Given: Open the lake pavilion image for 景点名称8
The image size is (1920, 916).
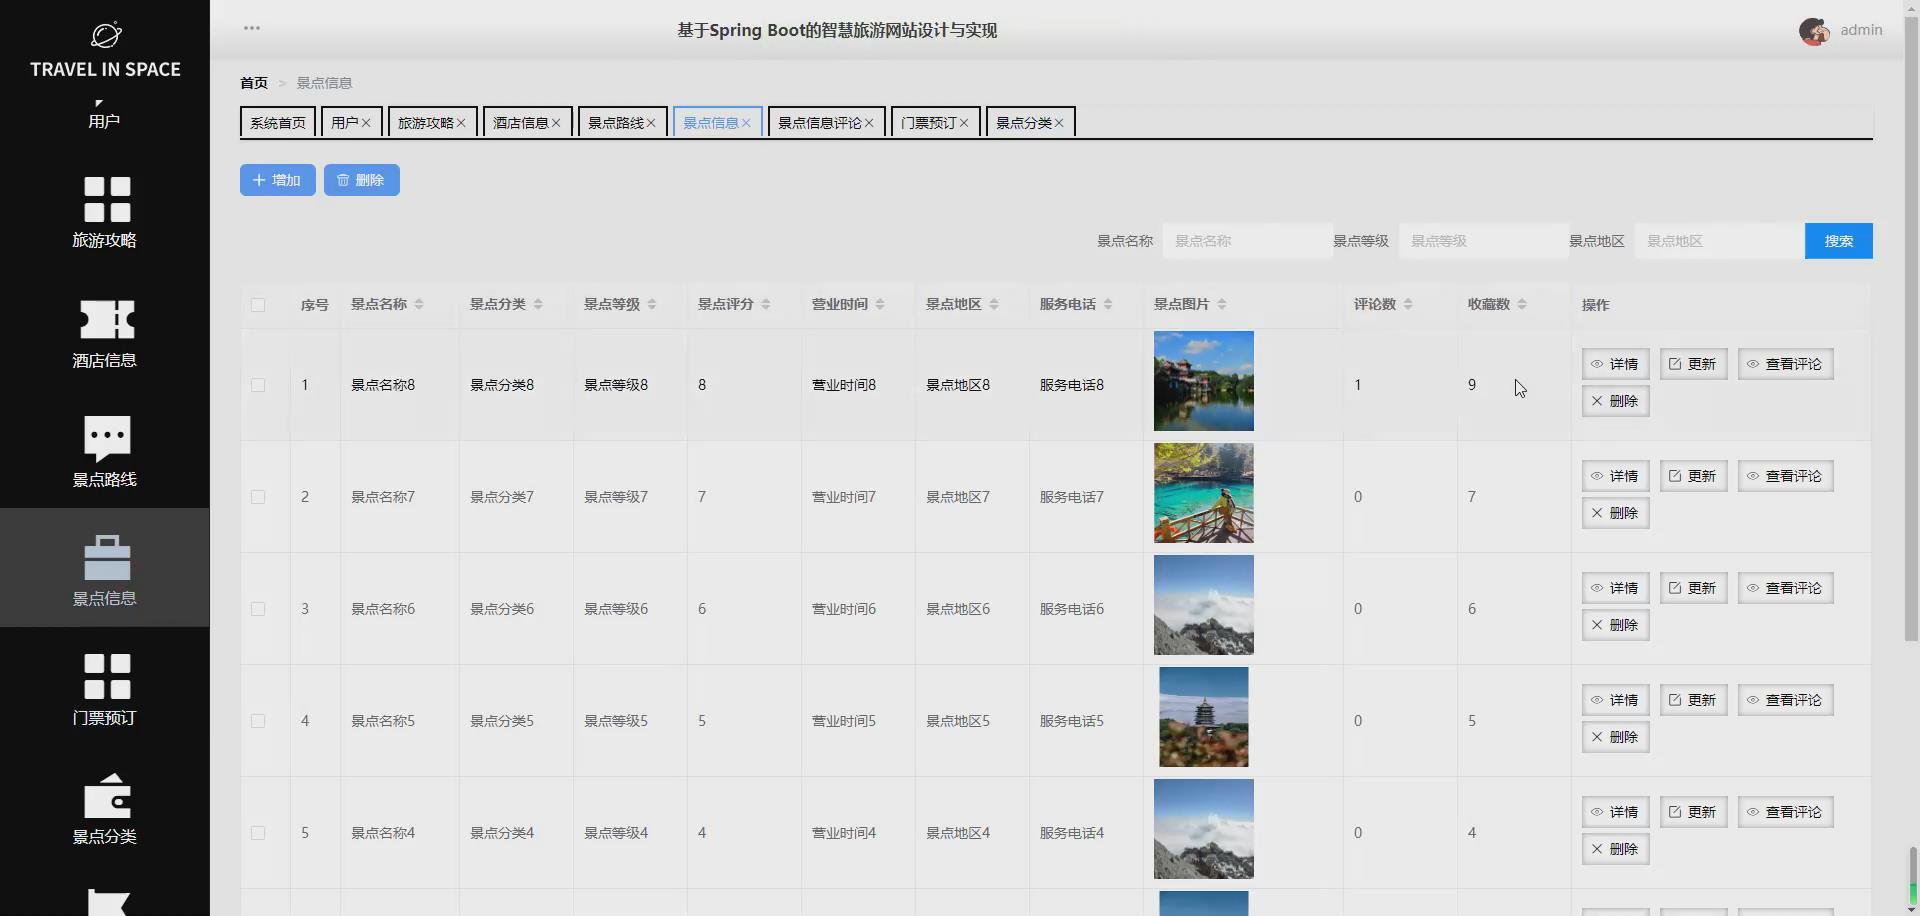Looking at the screenshot, I should click(x=1204, y=381).
